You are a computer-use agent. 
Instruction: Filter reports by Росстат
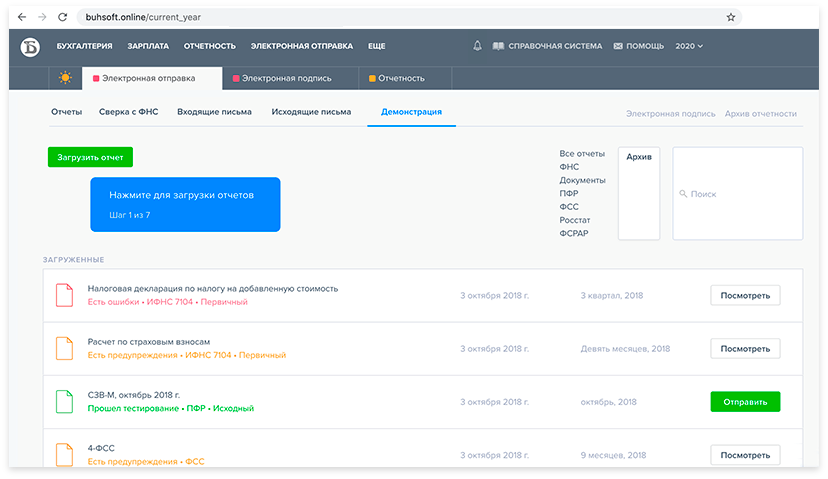click(x=575, y=220)
